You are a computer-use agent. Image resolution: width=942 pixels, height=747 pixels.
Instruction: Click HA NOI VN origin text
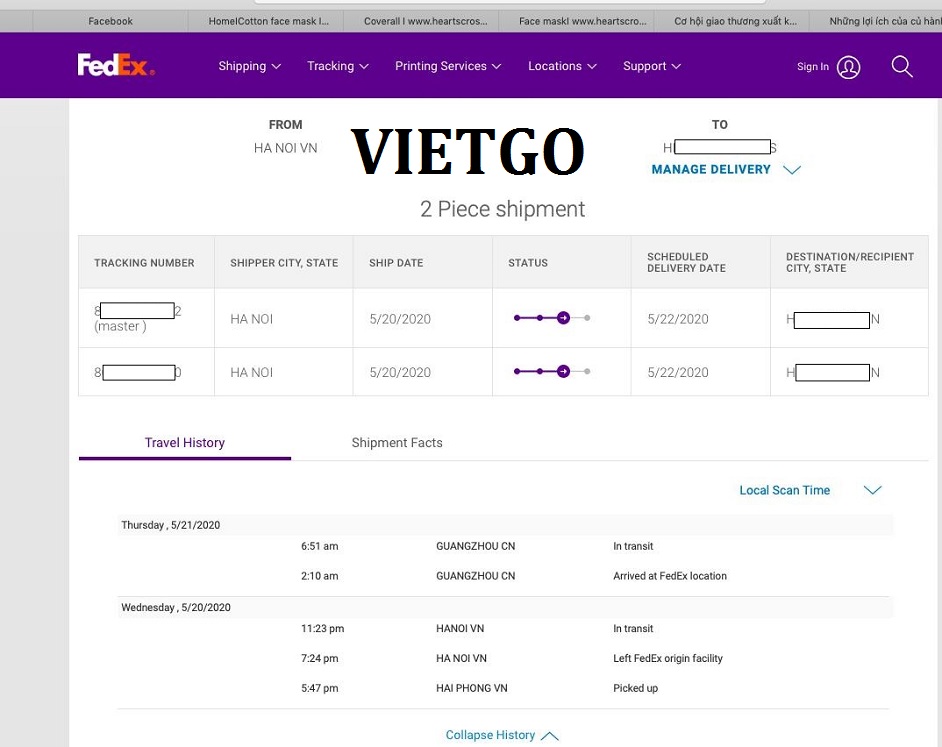[x=285, y=148]
